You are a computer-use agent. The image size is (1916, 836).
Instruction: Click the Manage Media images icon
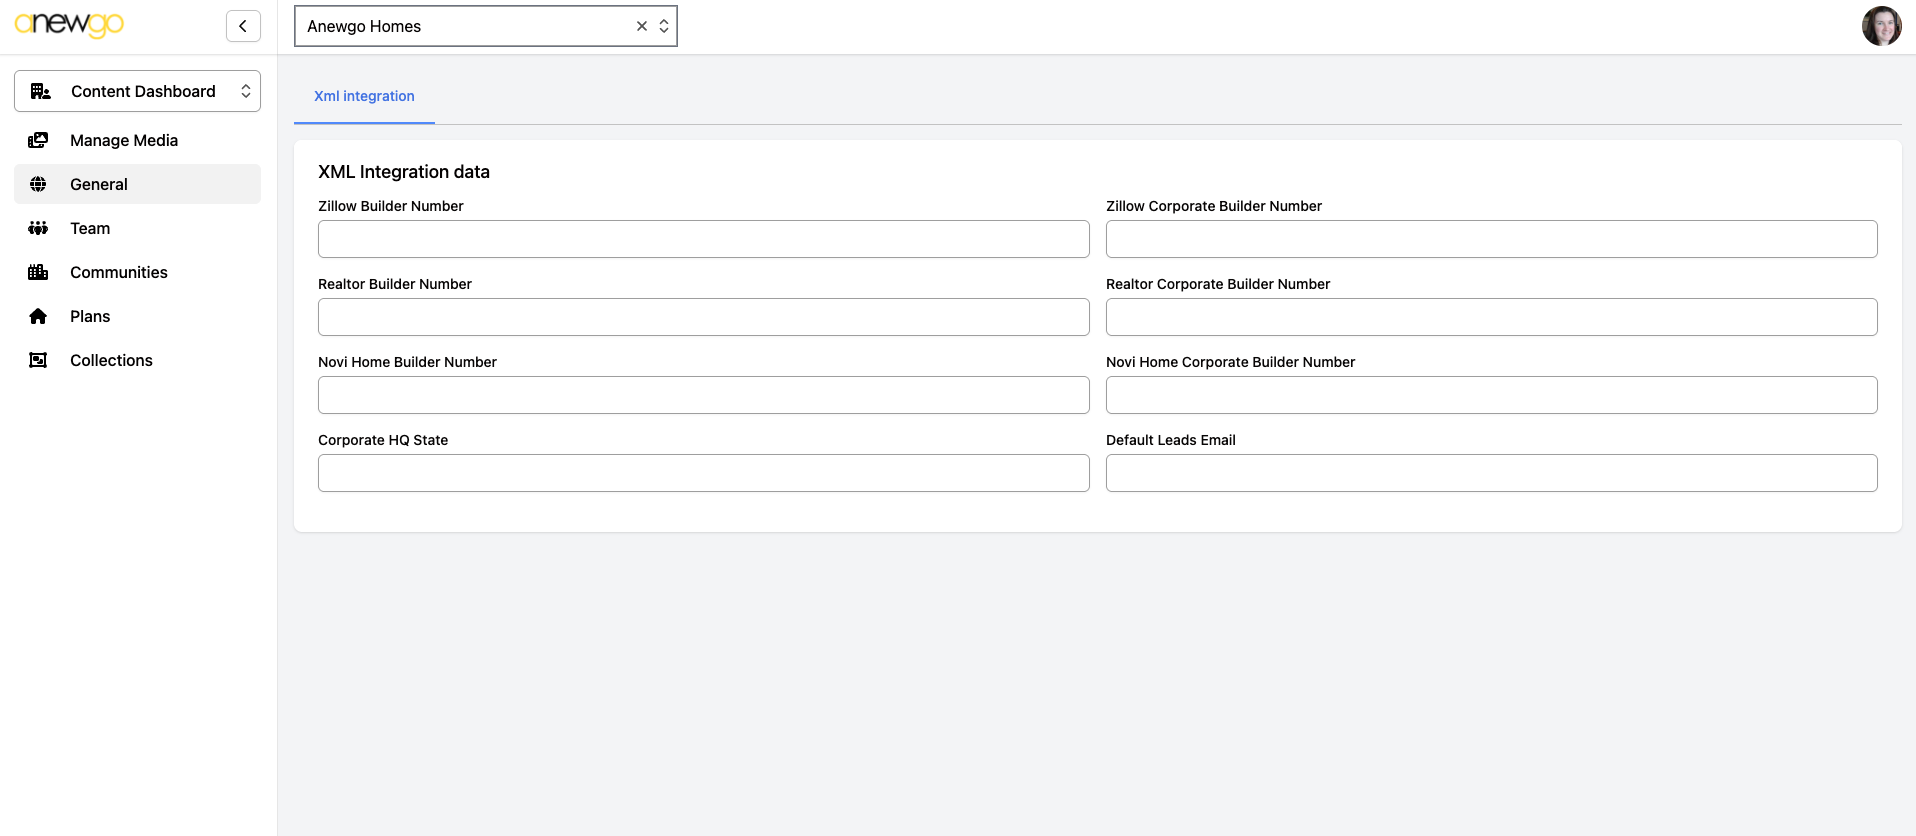38,140
